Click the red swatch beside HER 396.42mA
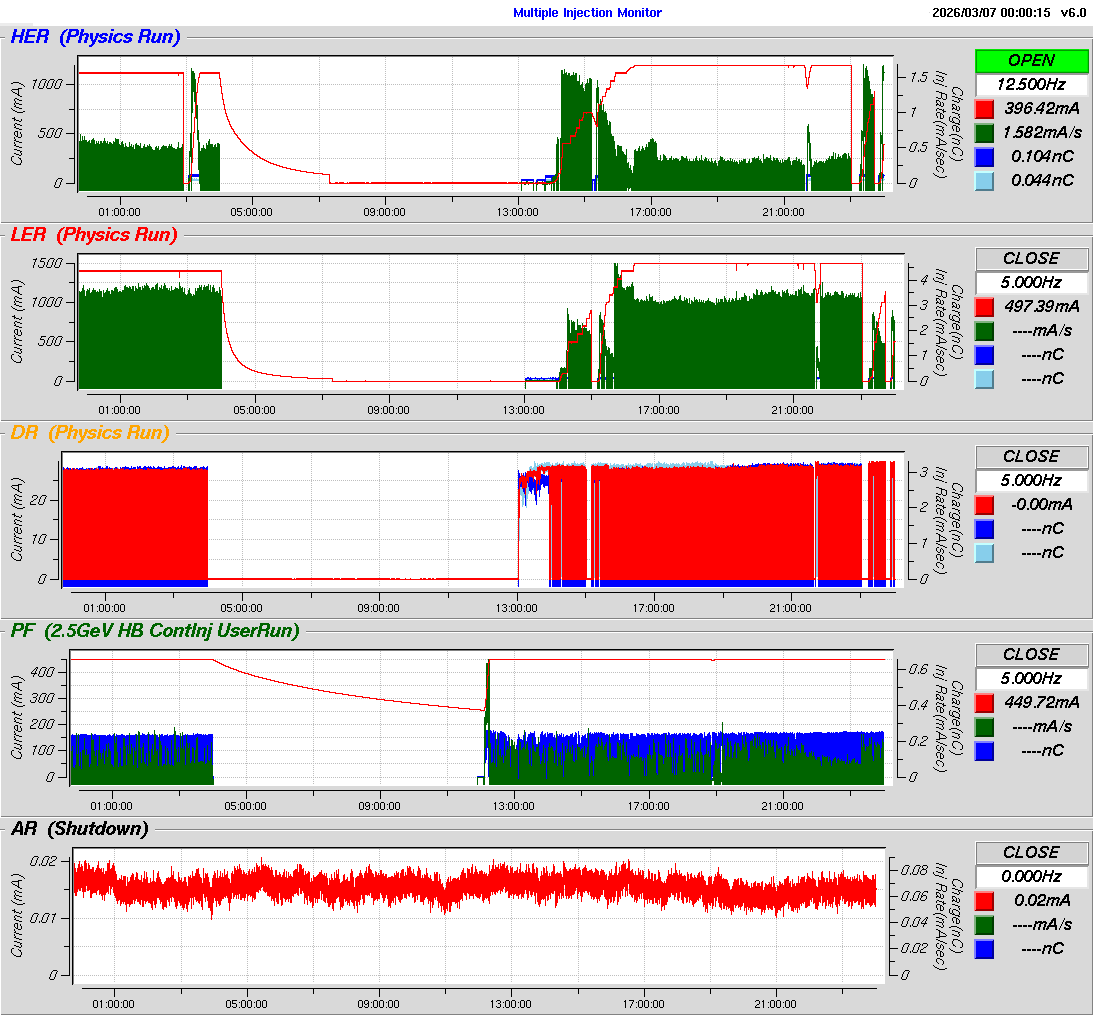The width and height of the screenshot is (1093, 1015). (984, 108)
